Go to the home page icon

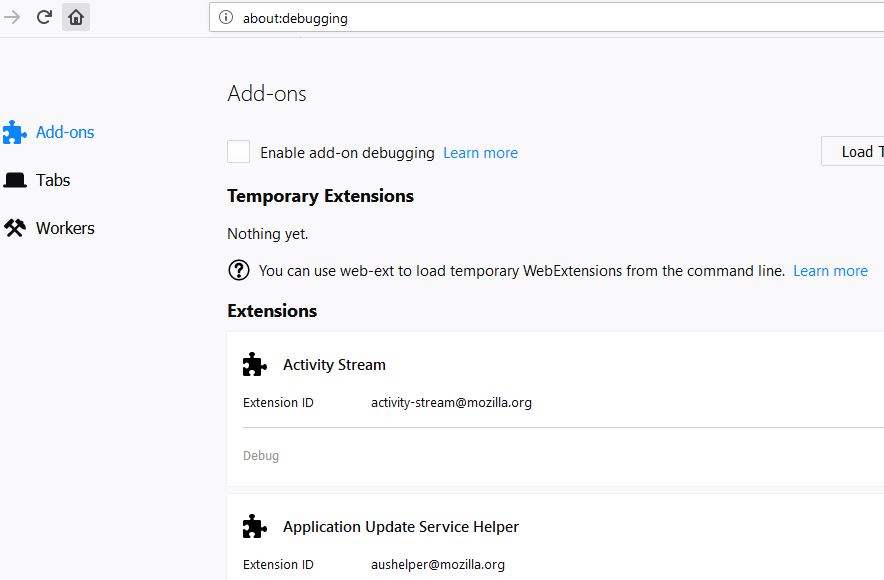[x=76, y=17]
